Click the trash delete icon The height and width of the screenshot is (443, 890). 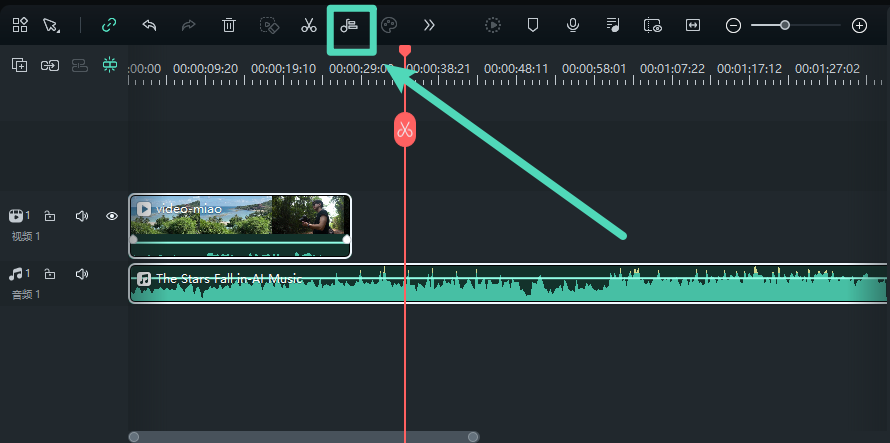click(x=229, y=26)
